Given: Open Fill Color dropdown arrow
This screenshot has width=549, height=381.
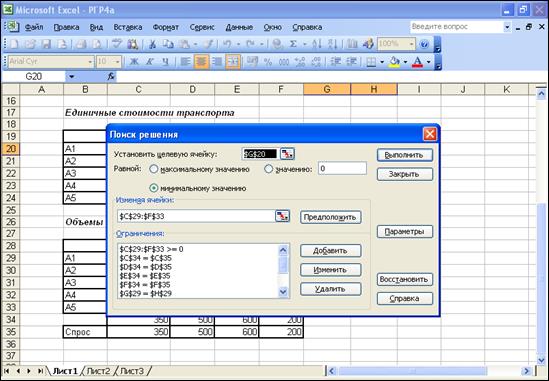Looking at the screenshot, I should pyautogui.click(x=405, y=62).
